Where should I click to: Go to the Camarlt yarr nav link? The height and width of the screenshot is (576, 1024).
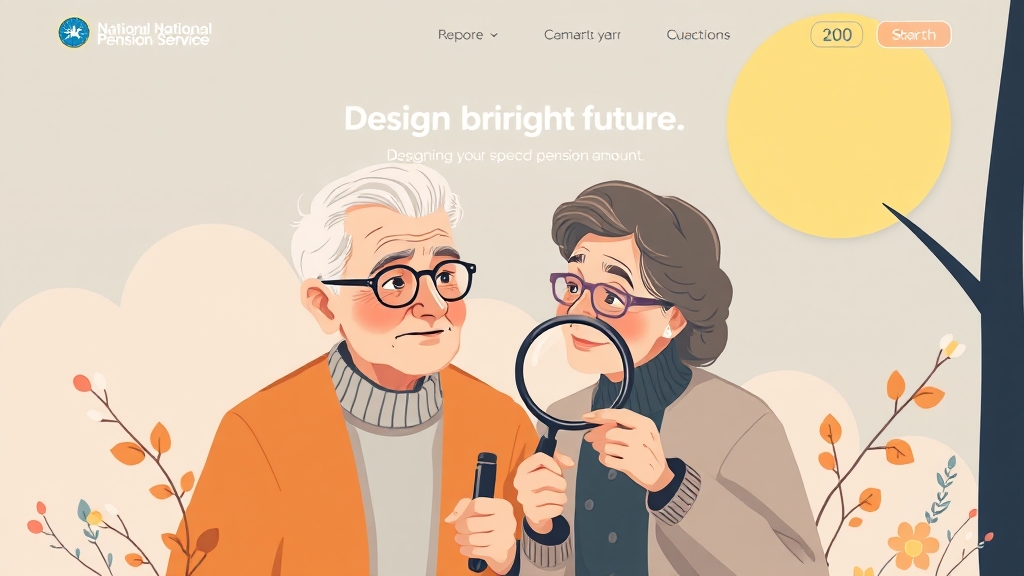coord(582,35)
